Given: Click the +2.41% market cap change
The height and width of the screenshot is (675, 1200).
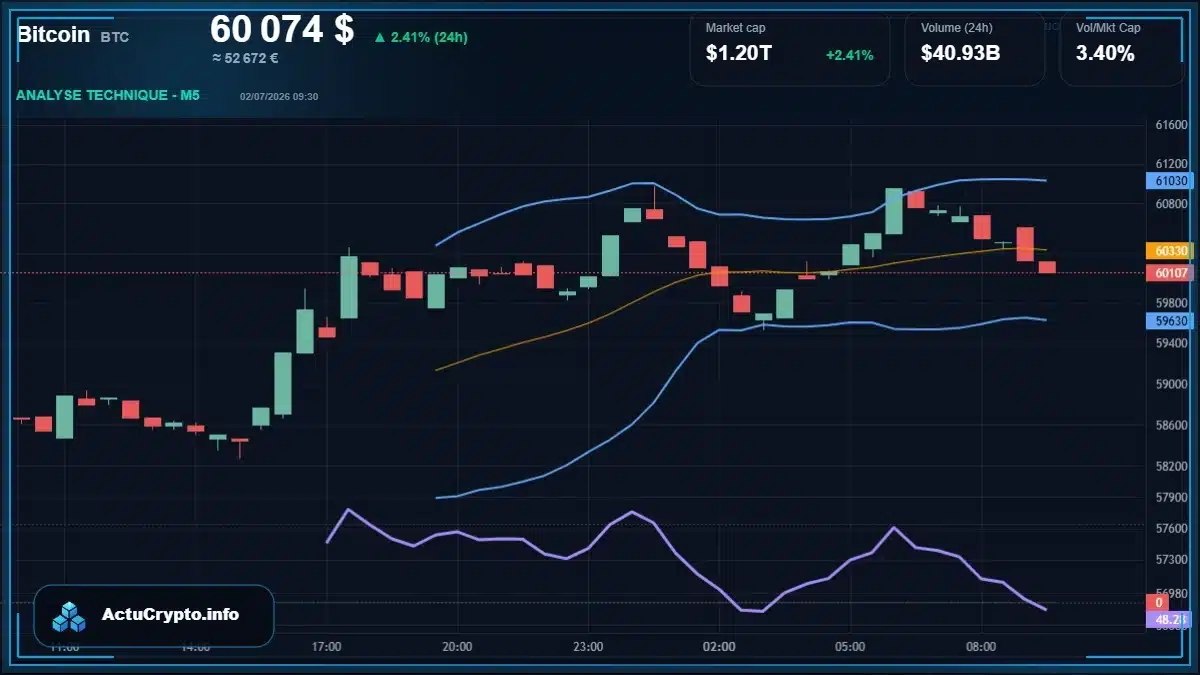Looking at the screenshot, I should (849, 55).
